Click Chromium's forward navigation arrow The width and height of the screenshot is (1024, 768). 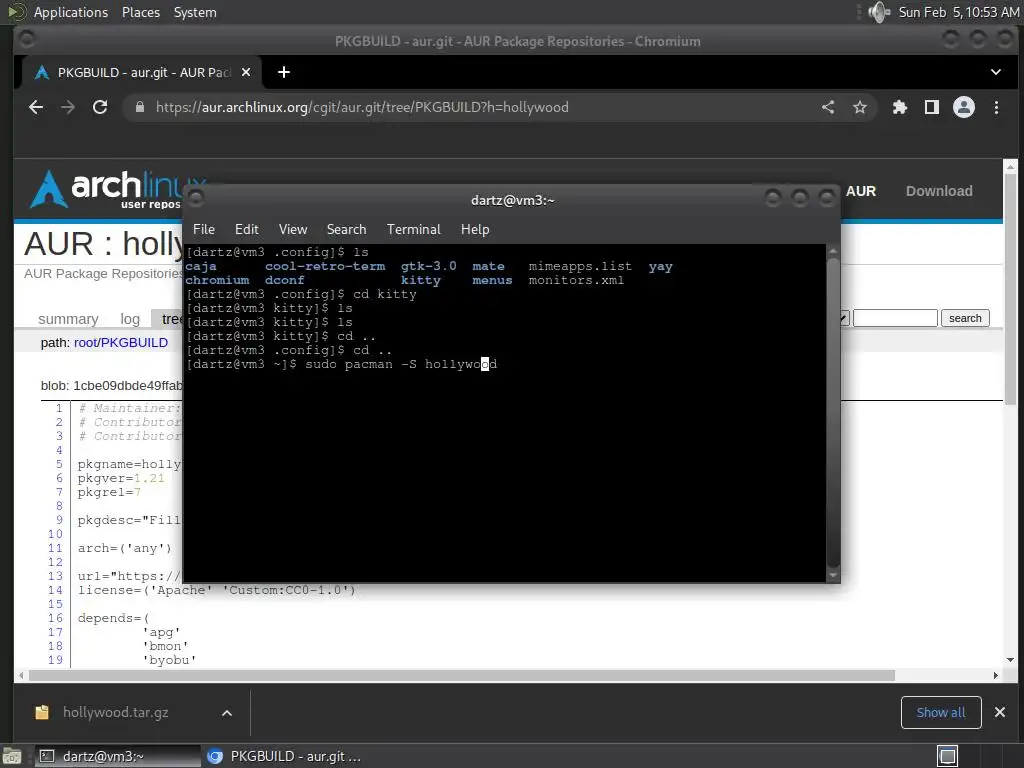coord(68,107)
